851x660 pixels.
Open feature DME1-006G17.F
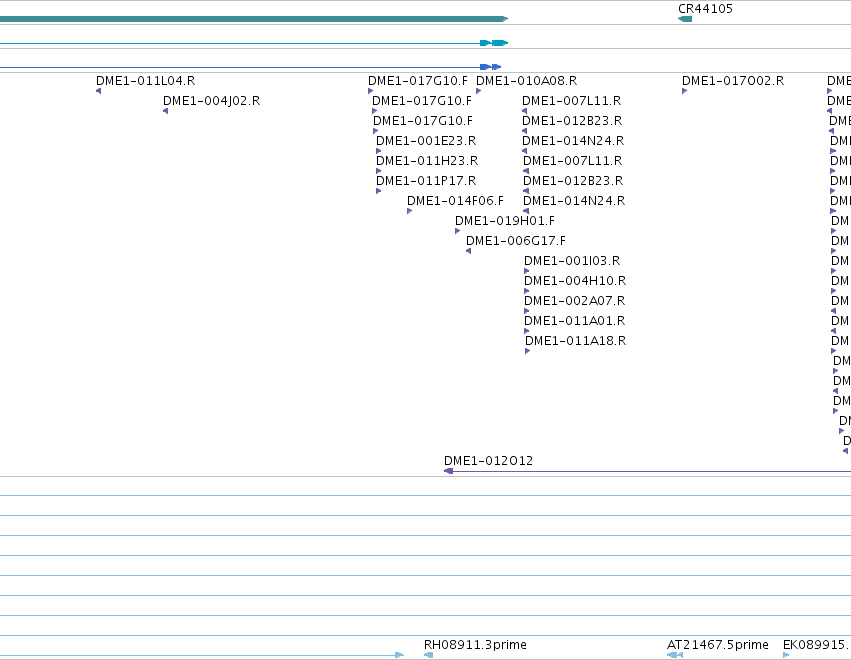pos(516,241)
